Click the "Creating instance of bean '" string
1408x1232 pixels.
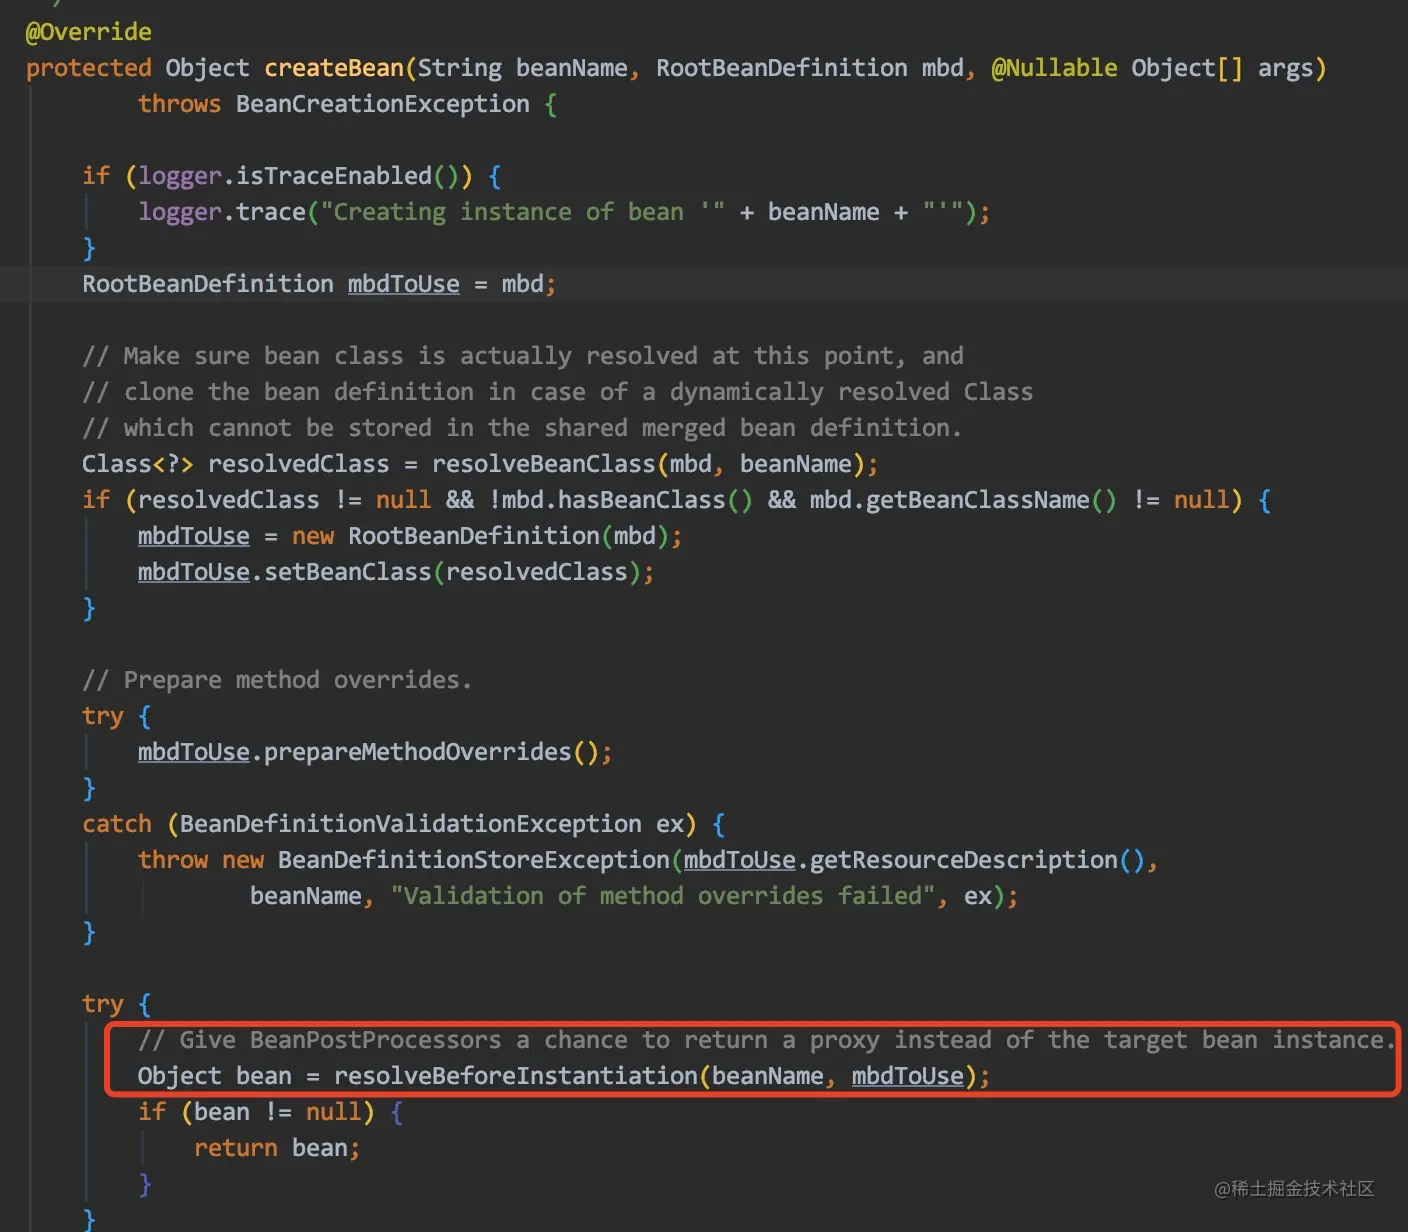[x=523, y=212]
